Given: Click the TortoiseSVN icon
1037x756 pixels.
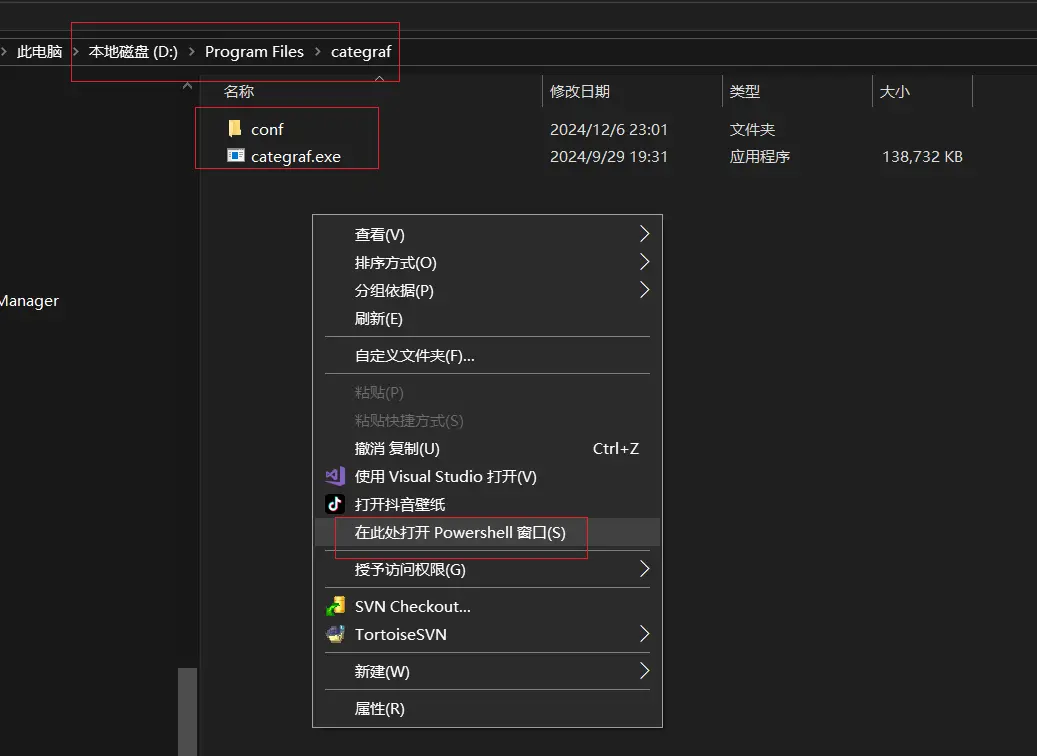Looking at the screenshot, I should click(x=335, y=635).
